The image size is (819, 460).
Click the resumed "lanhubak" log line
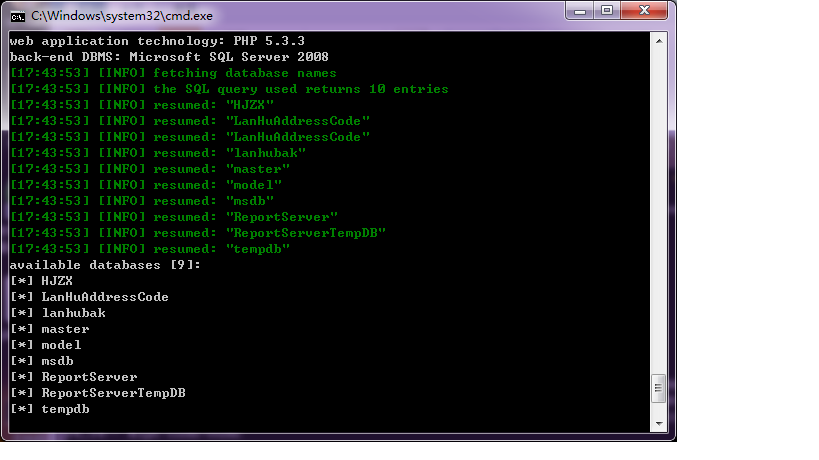158,153
